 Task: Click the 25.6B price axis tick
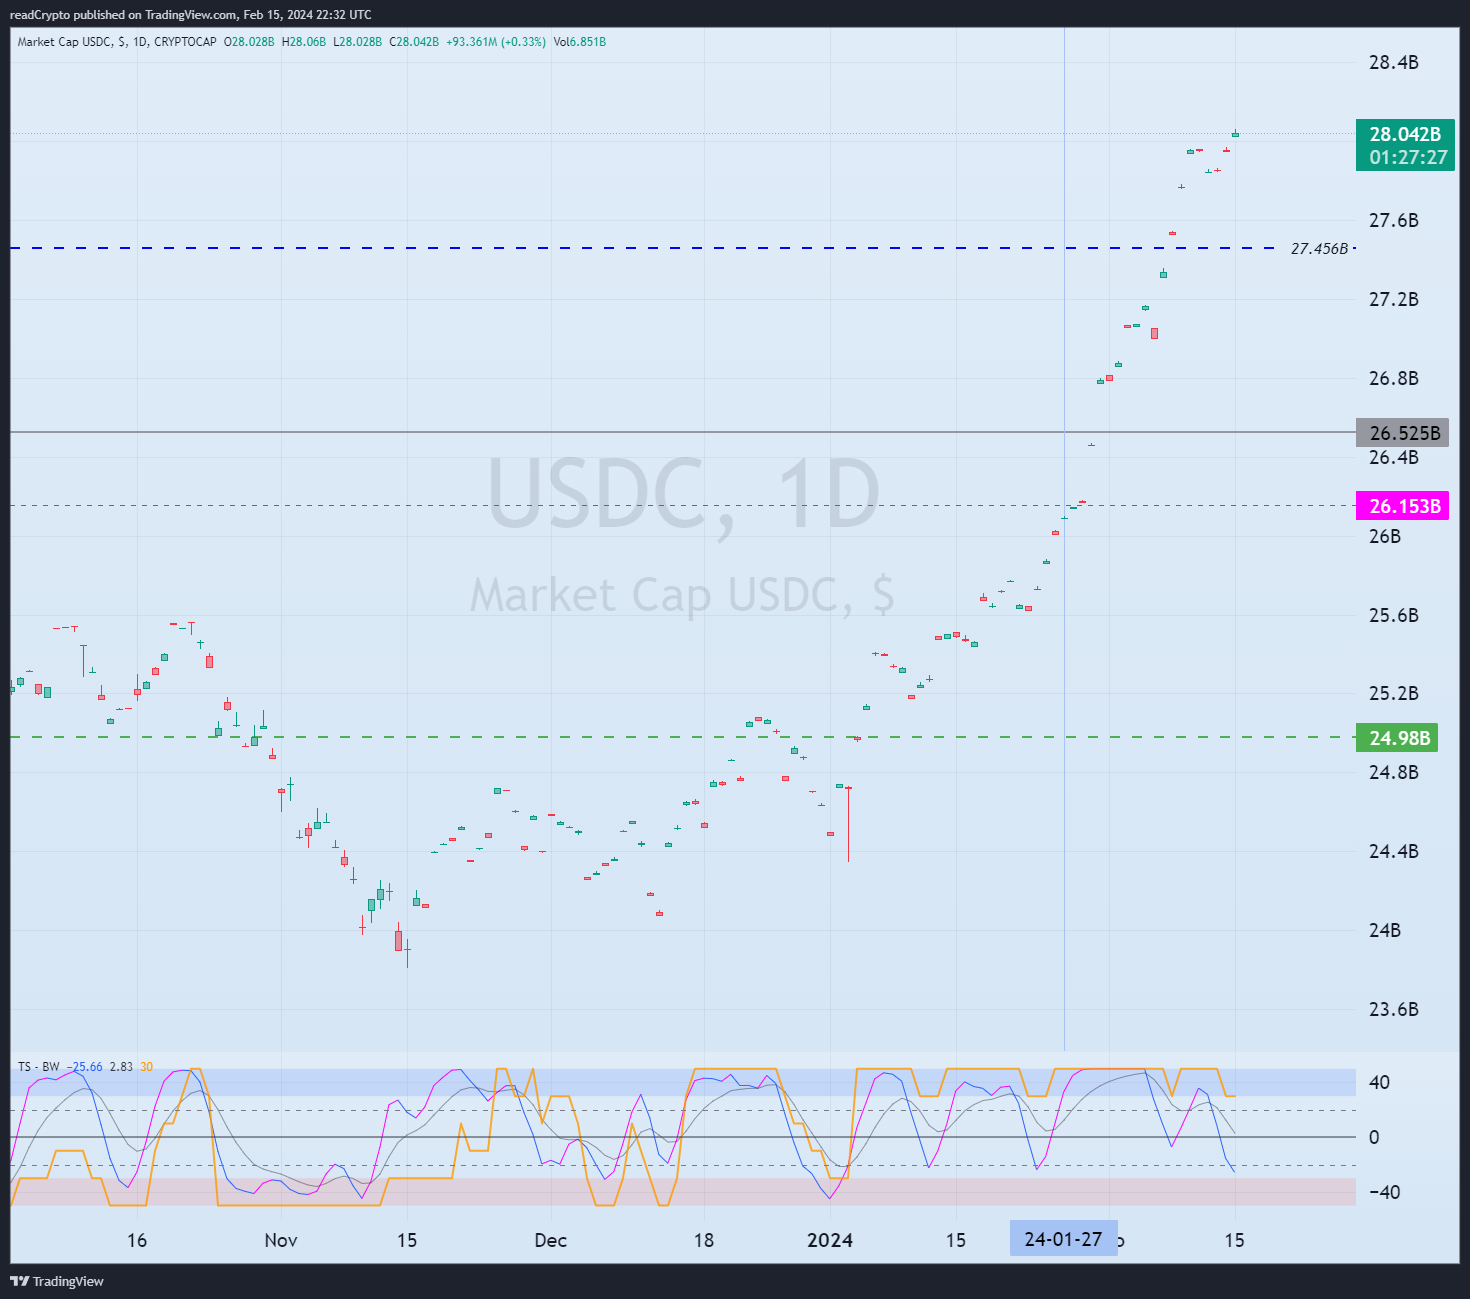(x=1393, y=616)
